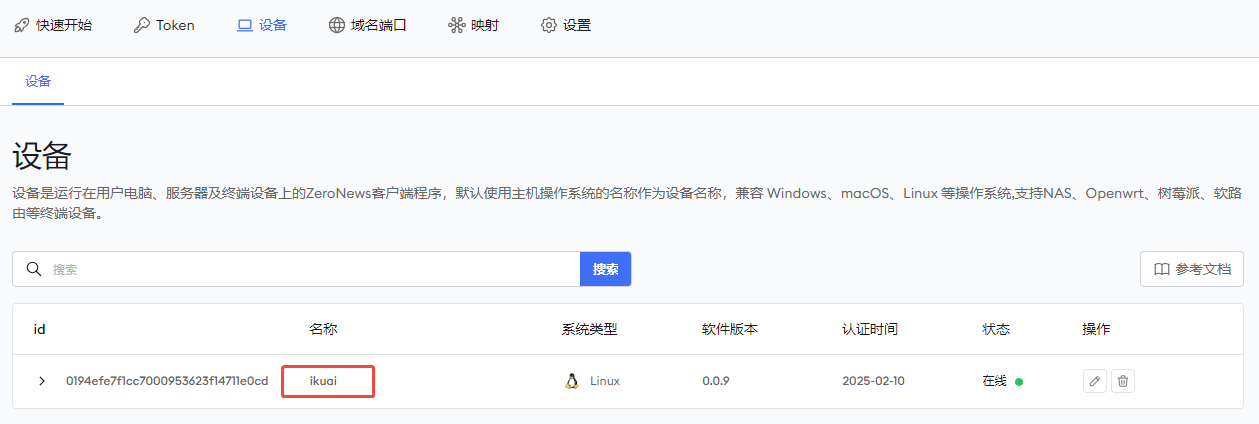Click the 名称 column header

point(323,329)
